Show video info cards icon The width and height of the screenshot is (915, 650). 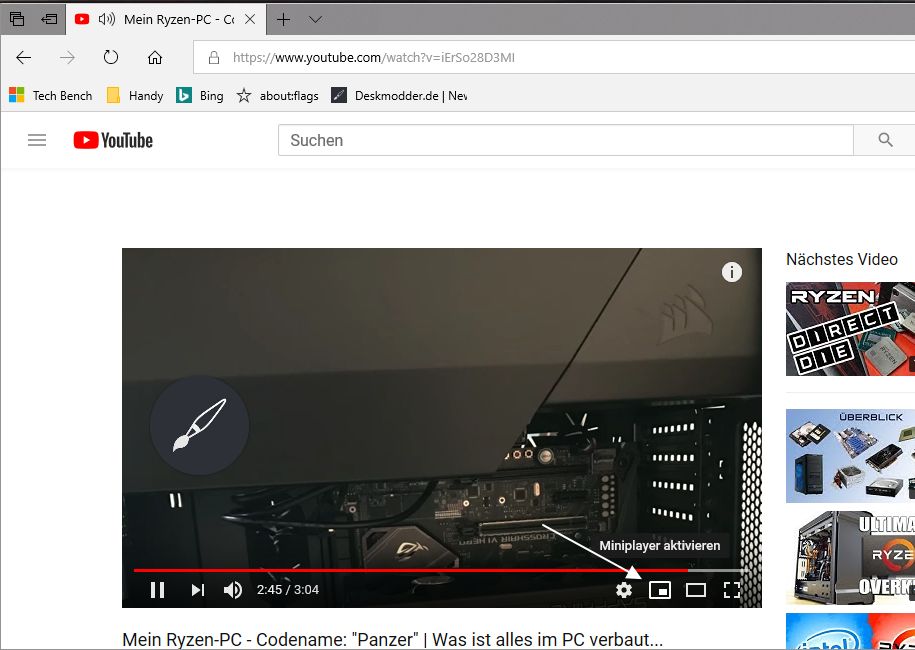[731, 272]
